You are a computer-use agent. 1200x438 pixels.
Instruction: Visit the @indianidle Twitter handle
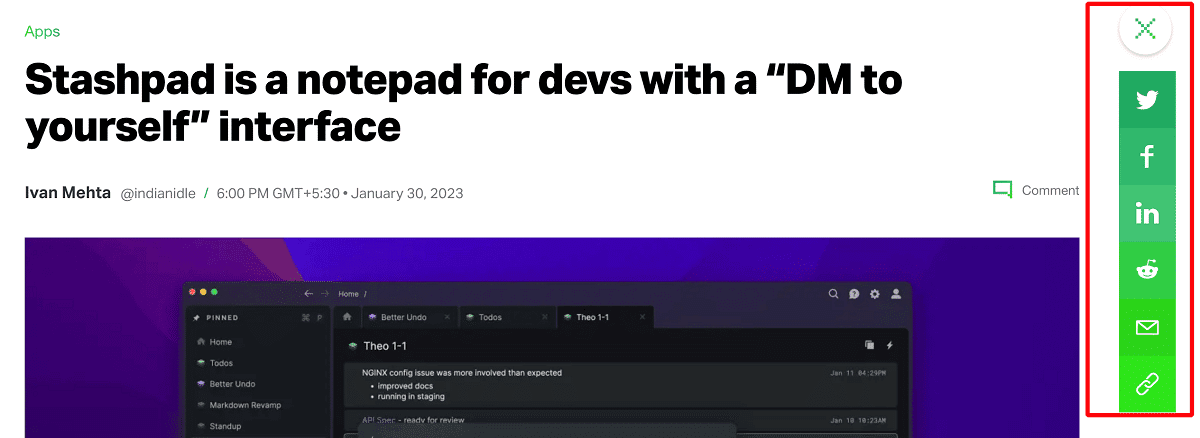158,192
